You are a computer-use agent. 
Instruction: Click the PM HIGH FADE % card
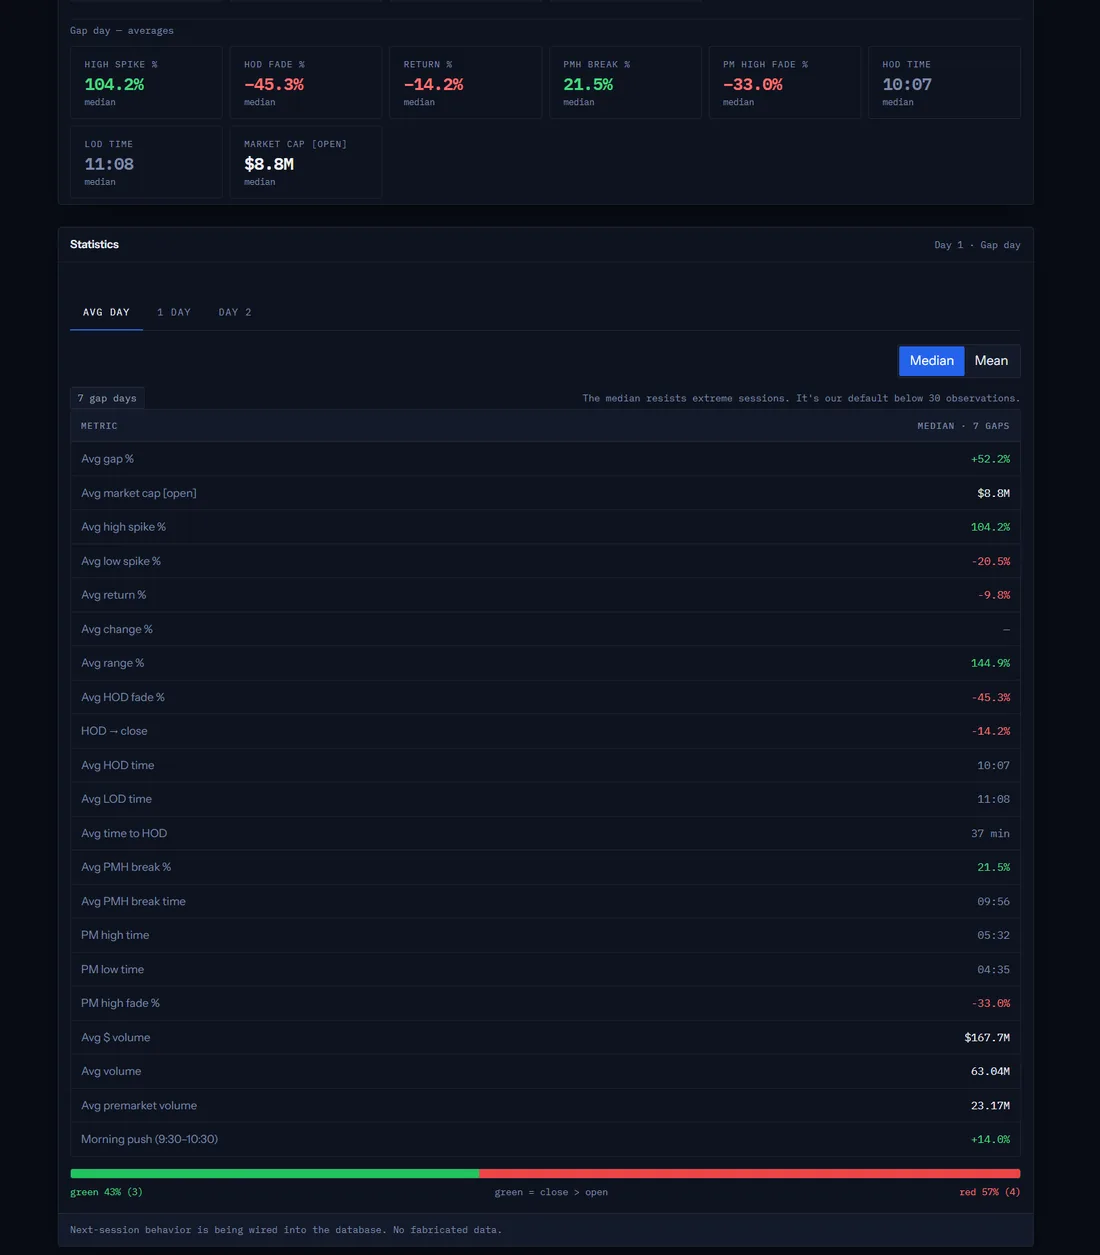point(785,83)
